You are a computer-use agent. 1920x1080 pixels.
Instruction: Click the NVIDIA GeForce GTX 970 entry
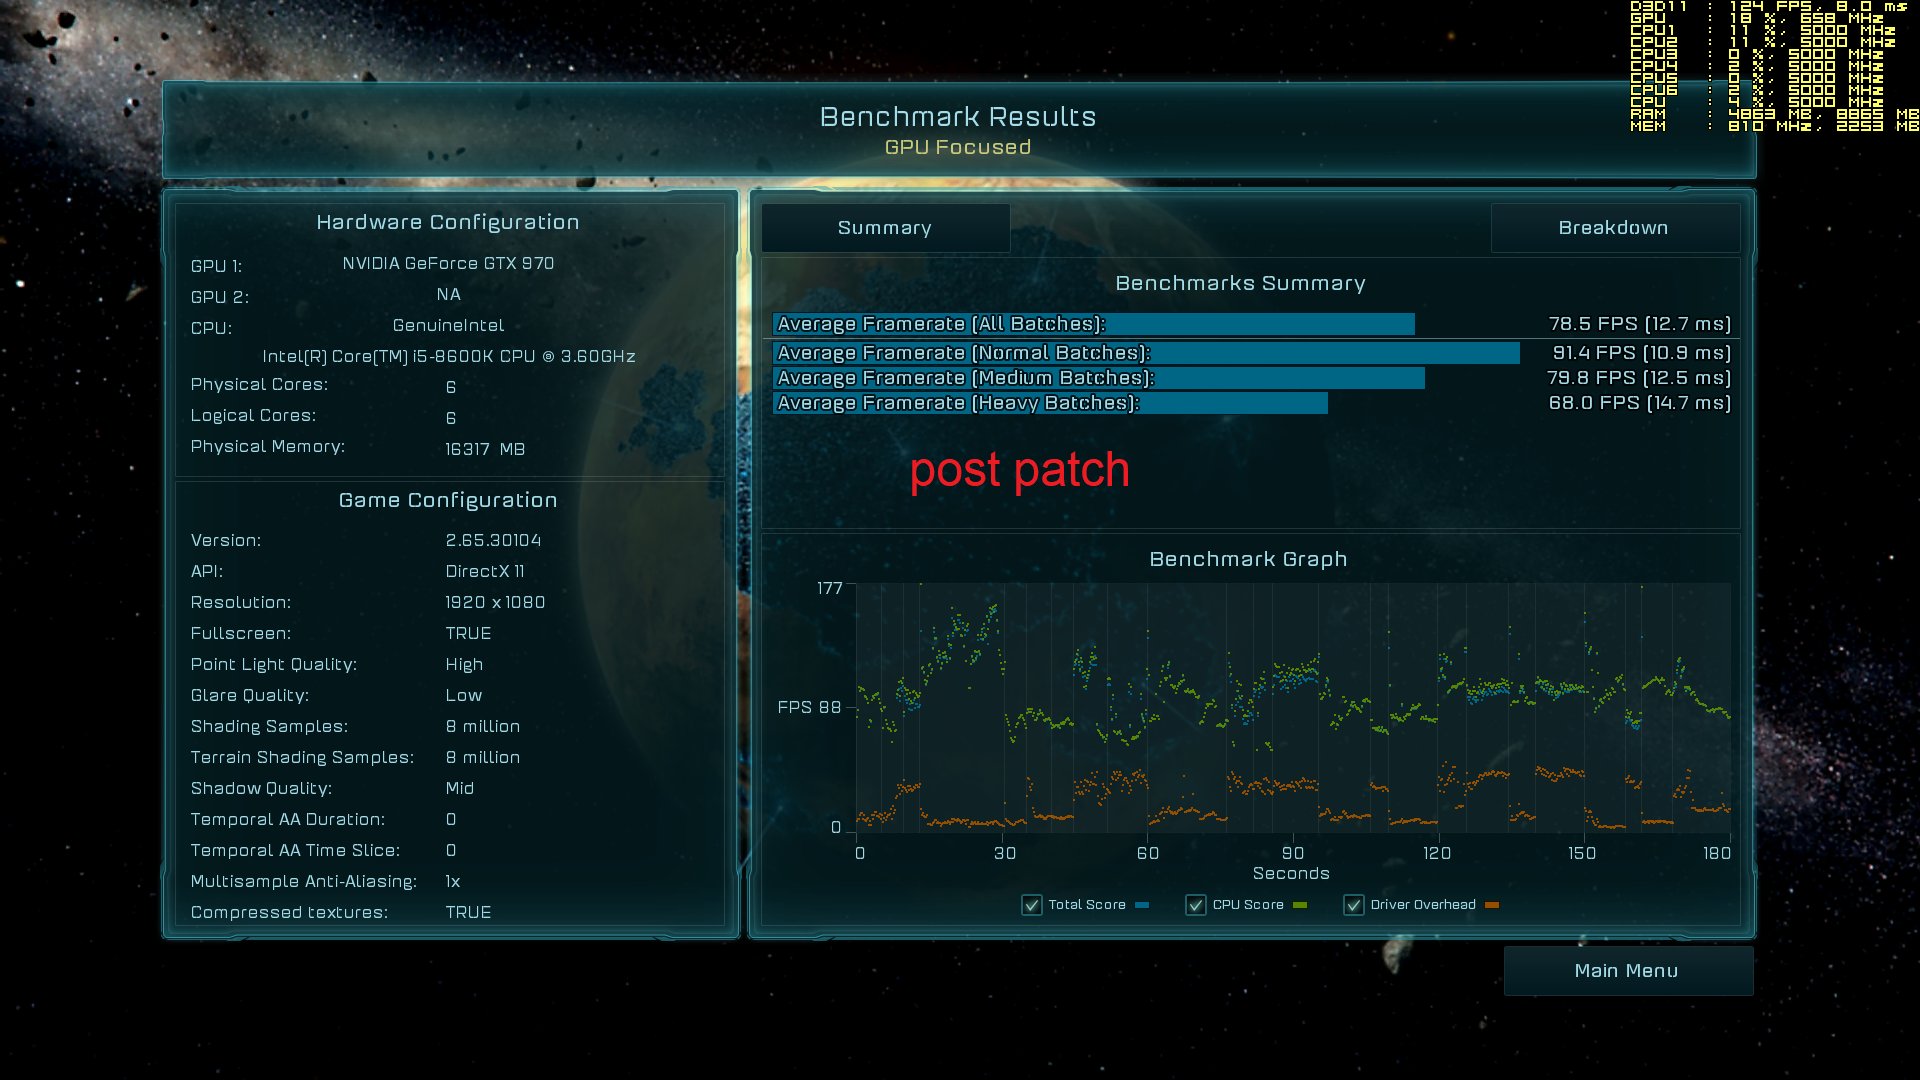coord(448,263)
